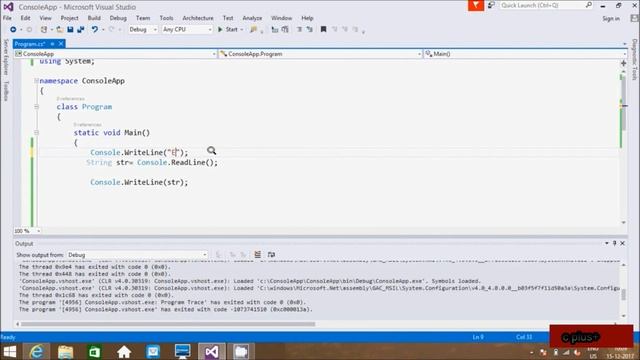The height and width of the screenshot is (360, 640).
Task: Select the Program.cs editor tab
Action: 30,44
